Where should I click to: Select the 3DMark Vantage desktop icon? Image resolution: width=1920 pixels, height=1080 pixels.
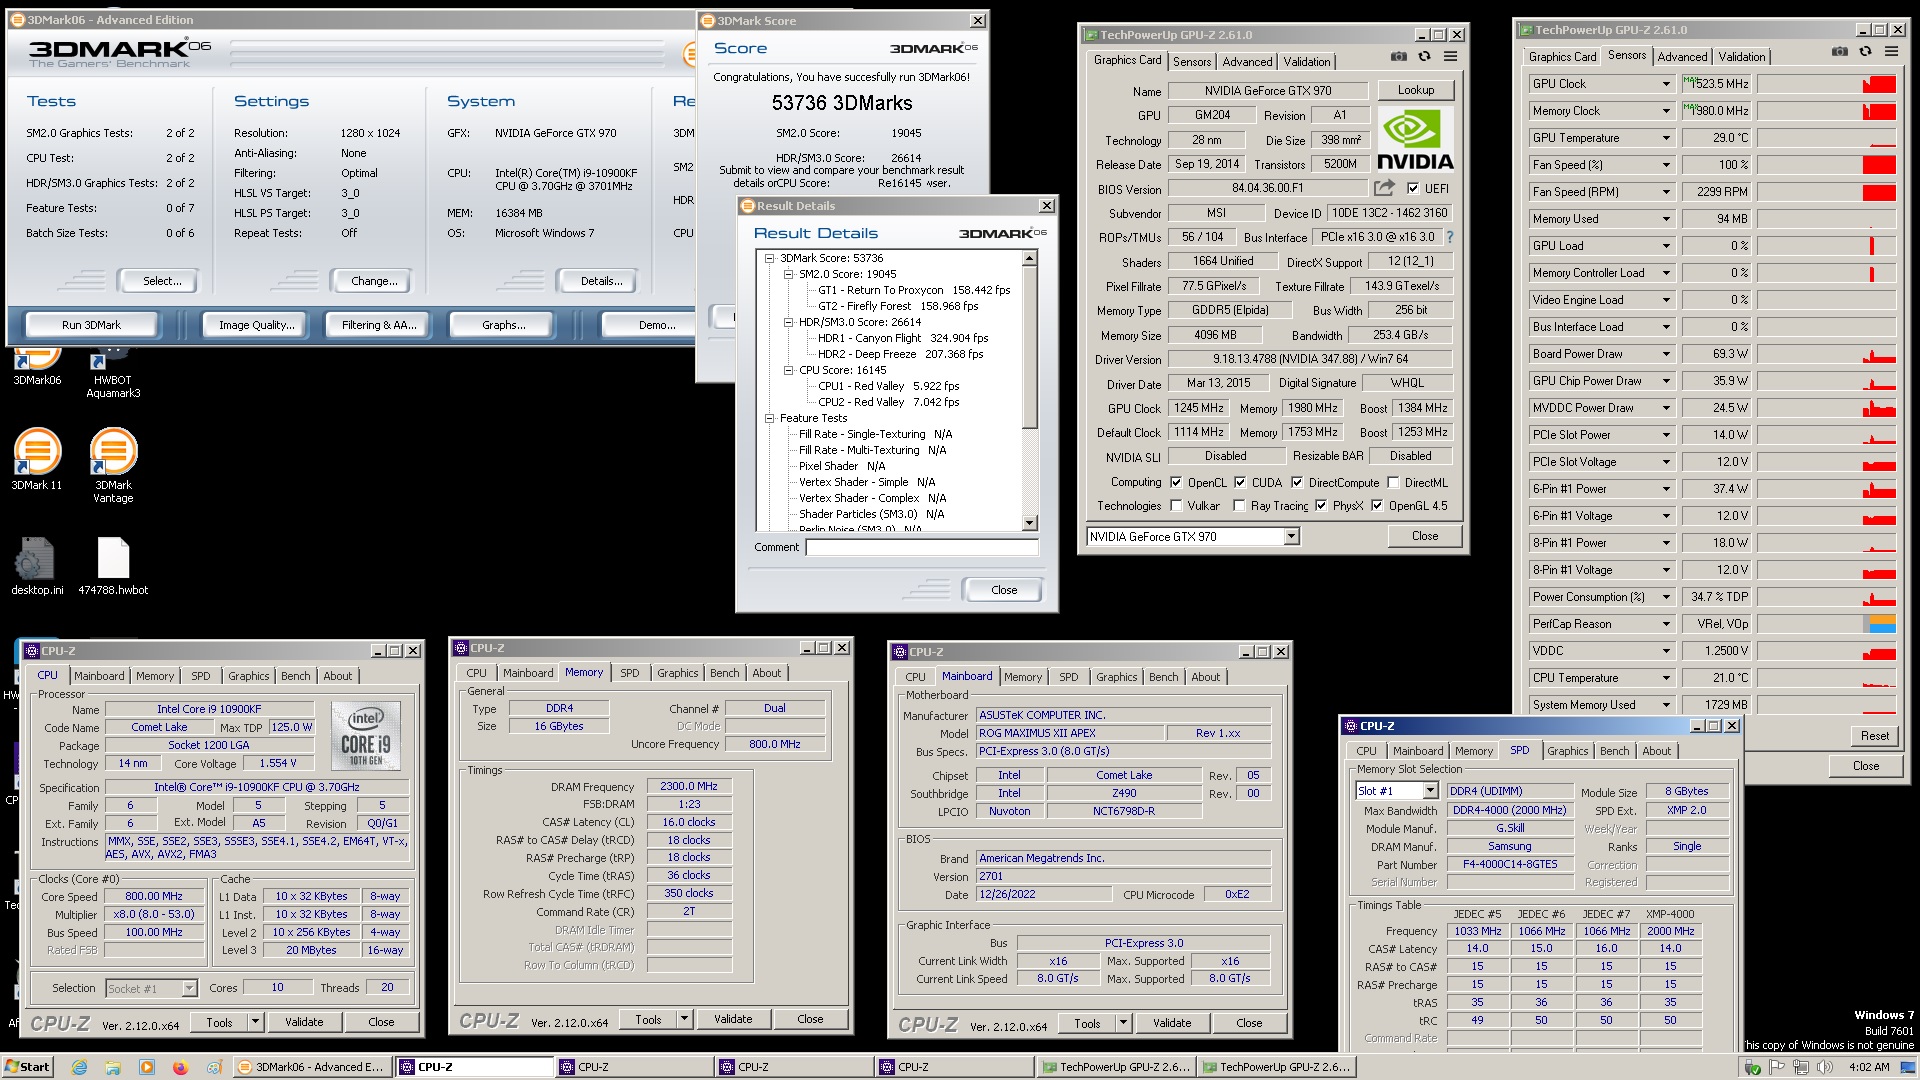[113, 465]
